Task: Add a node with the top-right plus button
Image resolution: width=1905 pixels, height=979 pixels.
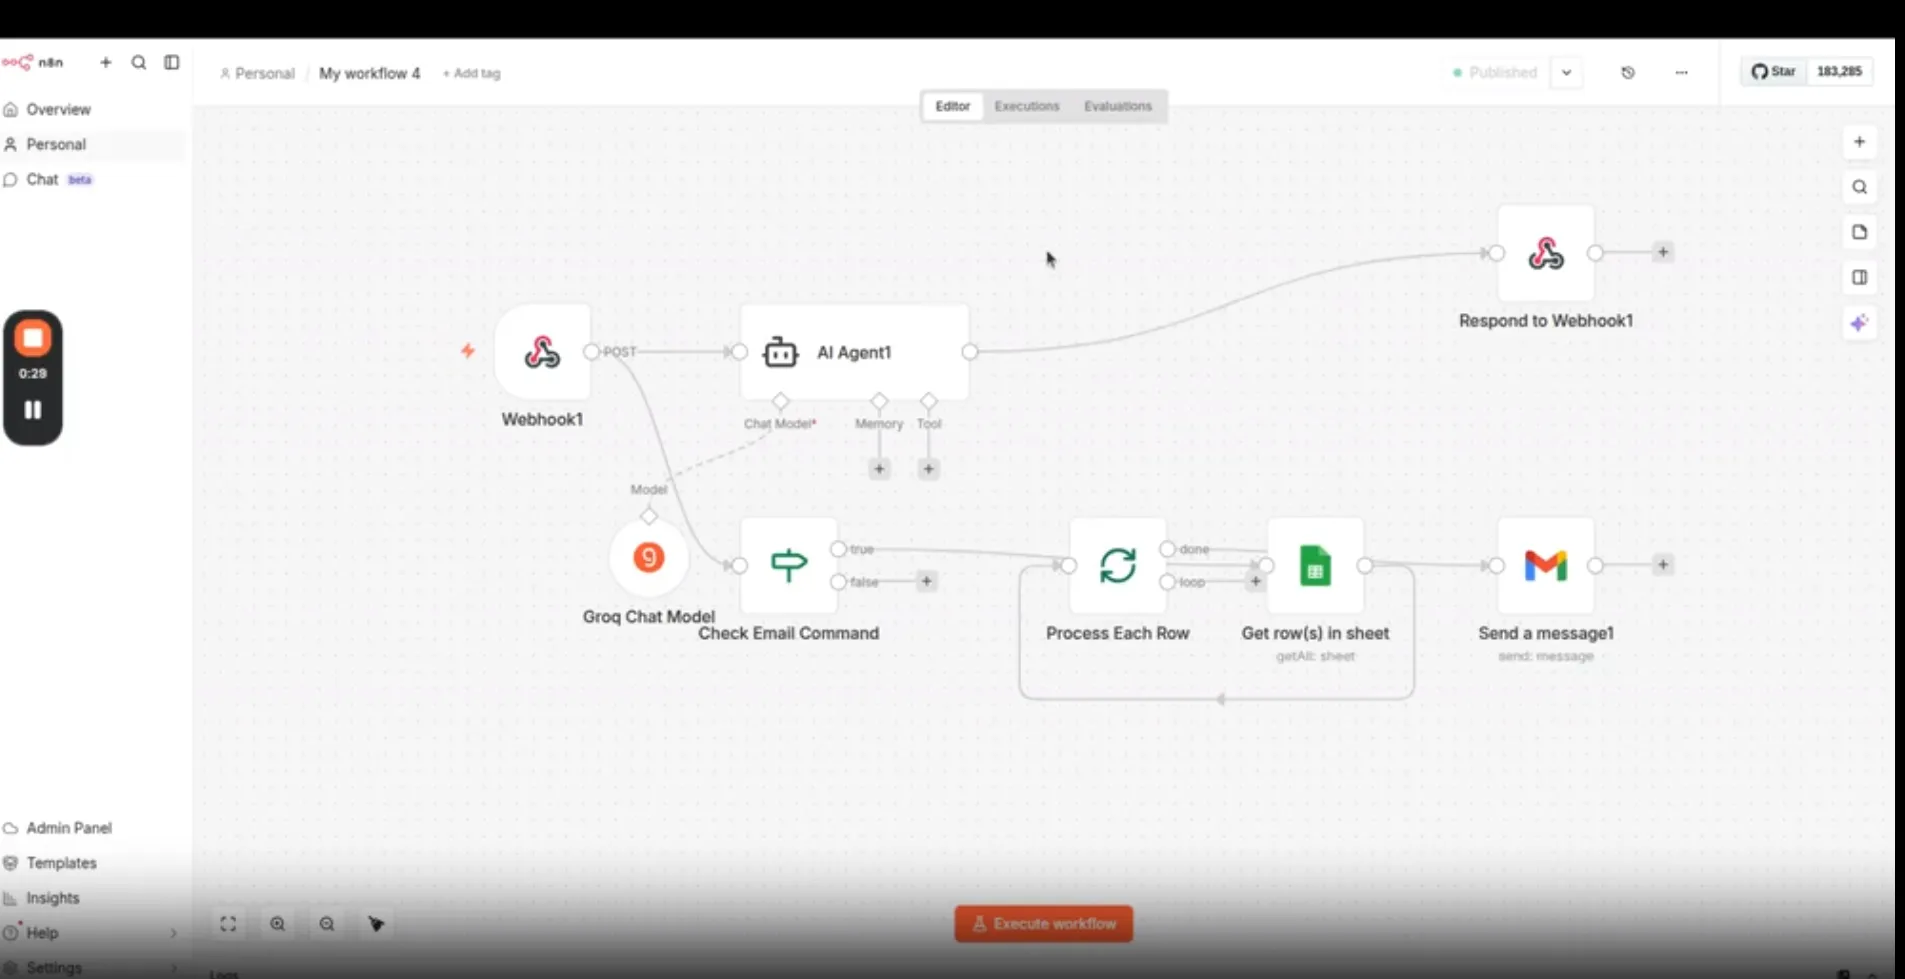Action: click(x=1859, y=142)
